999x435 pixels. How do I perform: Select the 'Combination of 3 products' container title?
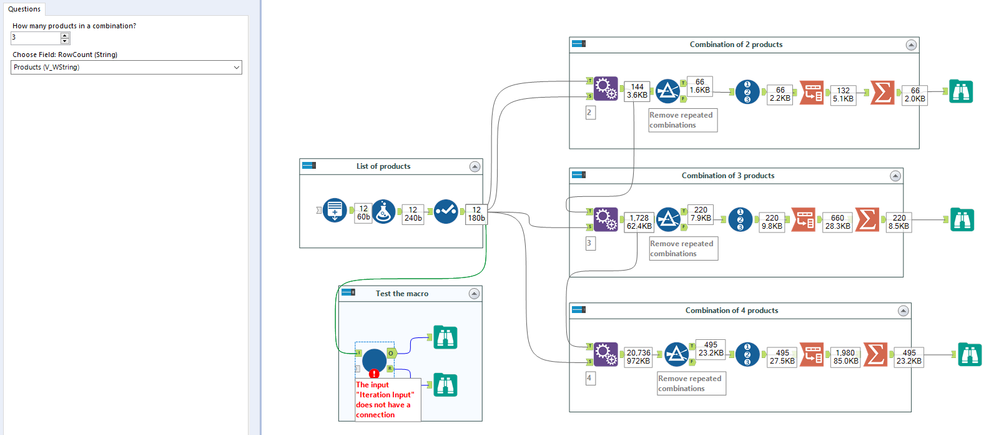point(728,175)
